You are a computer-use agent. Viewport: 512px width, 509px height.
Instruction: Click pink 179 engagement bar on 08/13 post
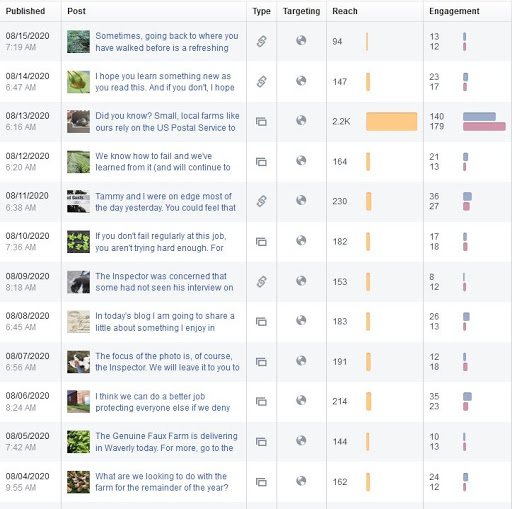(x=484, y=126)
